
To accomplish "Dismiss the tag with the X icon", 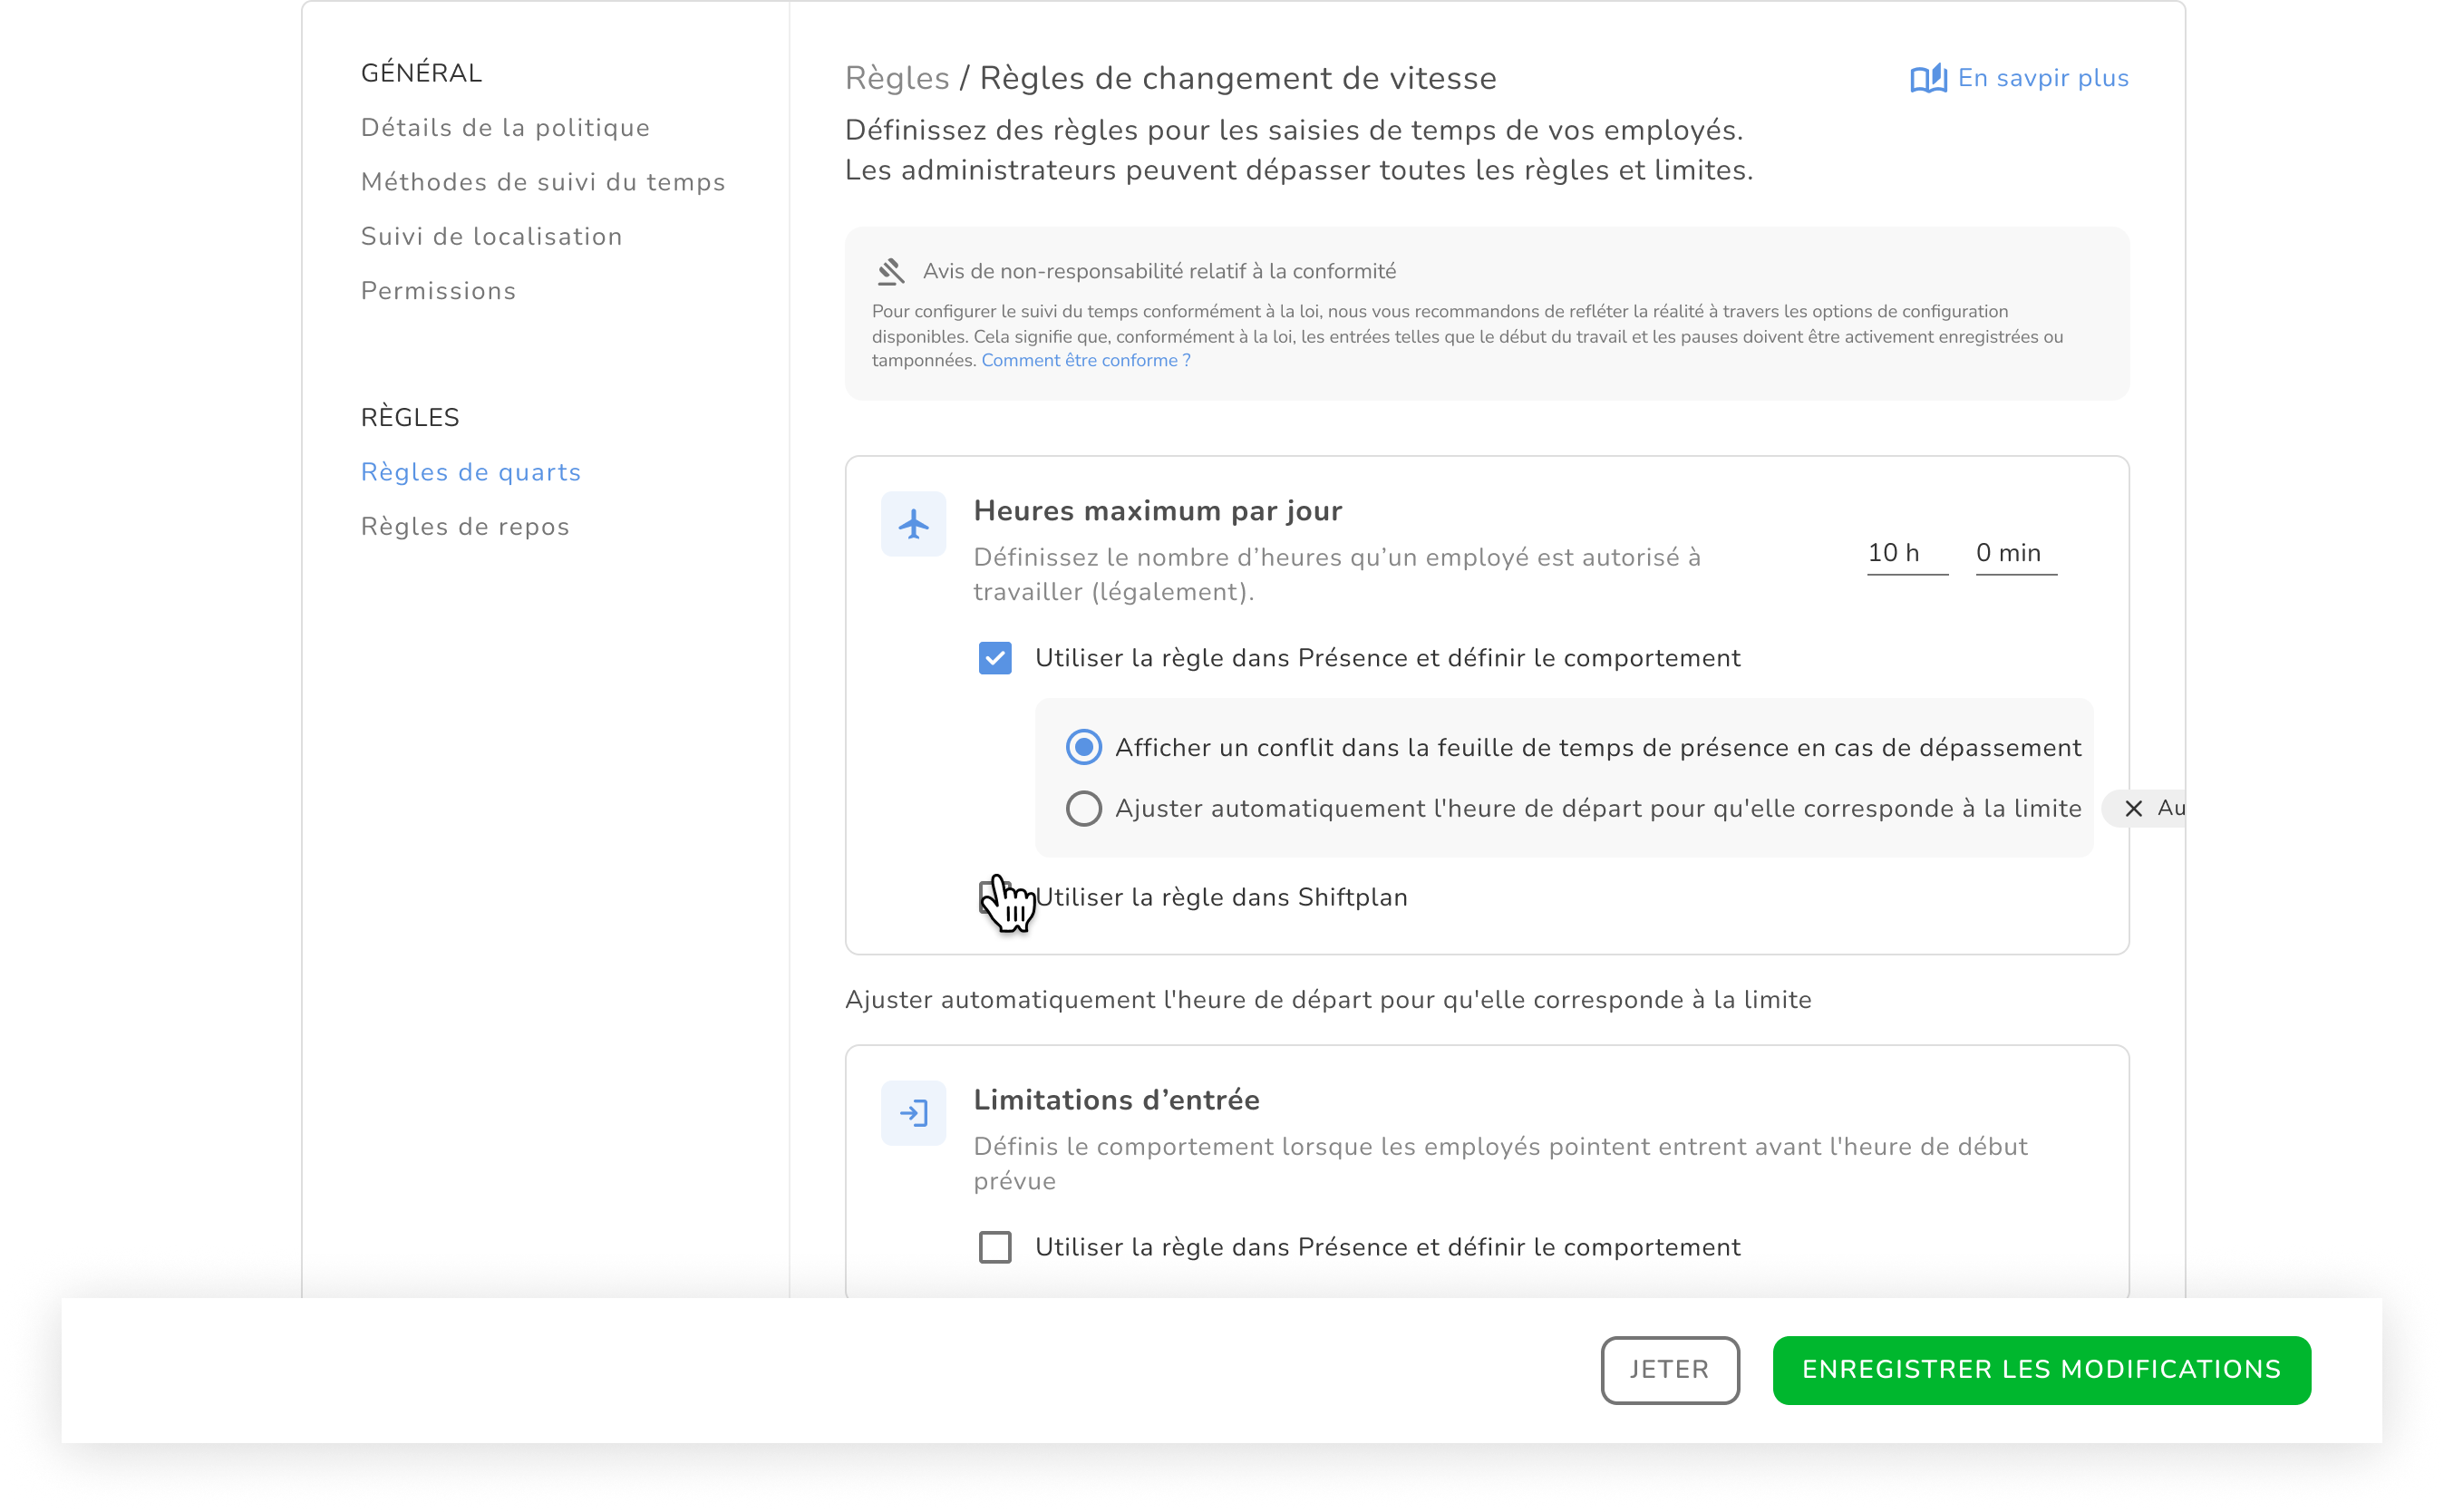I will coord(2133,808).
